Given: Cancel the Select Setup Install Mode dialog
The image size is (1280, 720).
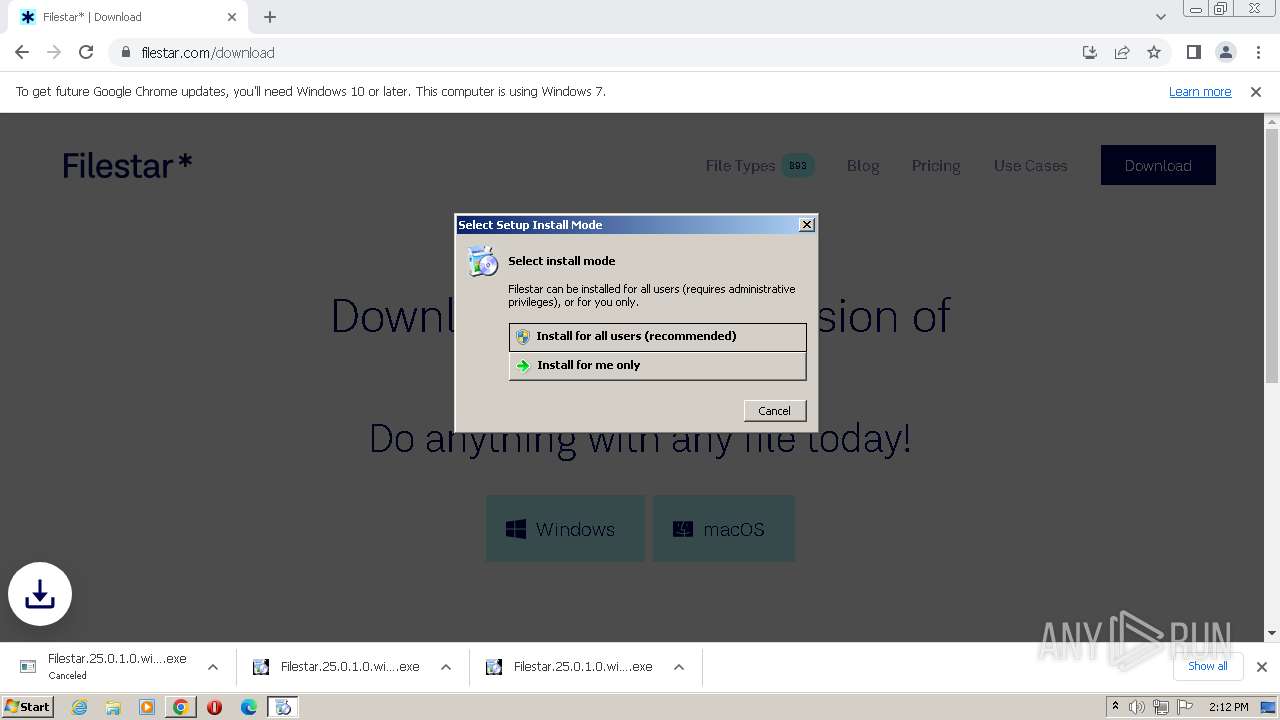Looking at the screenshot, I should [774, 411].
